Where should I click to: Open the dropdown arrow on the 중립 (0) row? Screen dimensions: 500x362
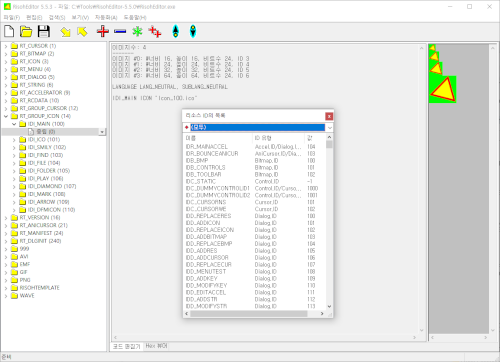102,132
